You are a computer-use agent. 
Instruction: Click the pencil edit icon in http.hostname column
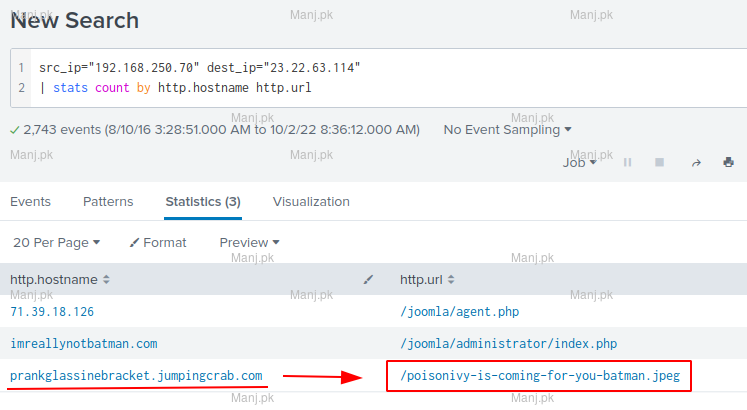[x=368, y=279]
